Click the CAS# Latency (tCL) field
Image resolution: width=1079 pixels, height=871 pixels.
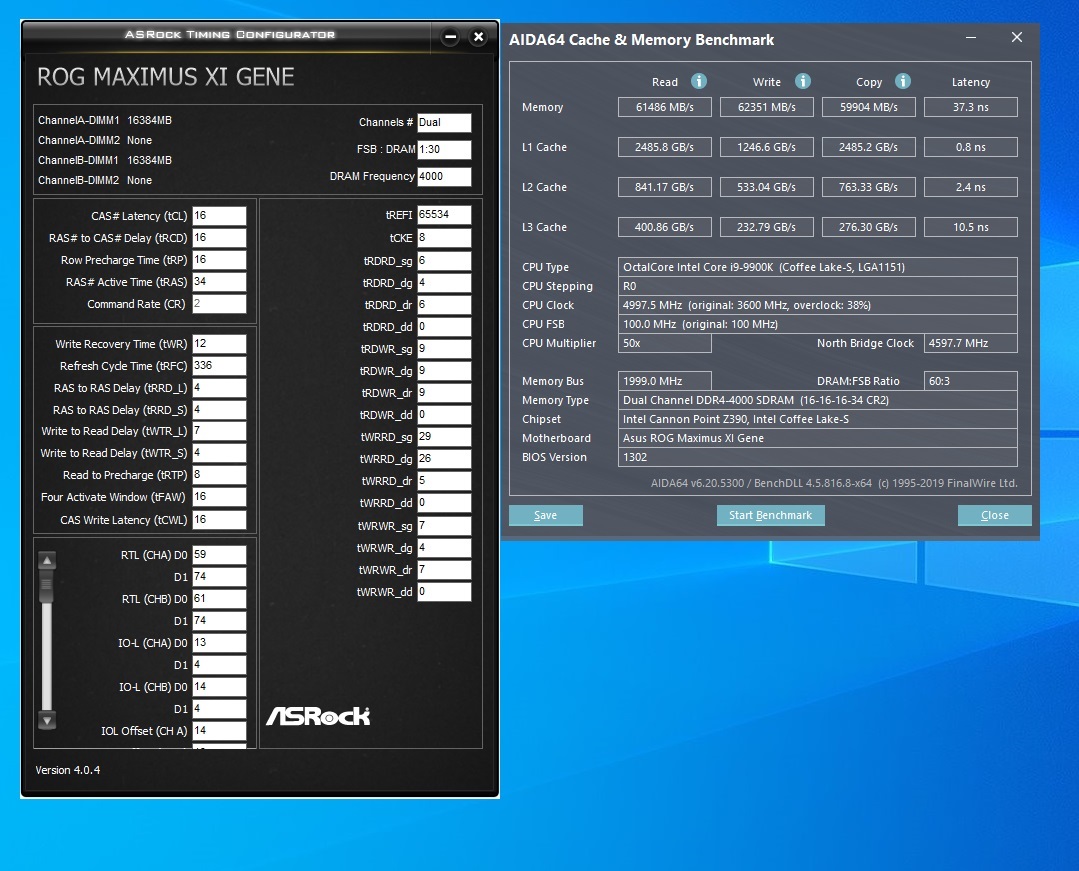coord(219,216)
